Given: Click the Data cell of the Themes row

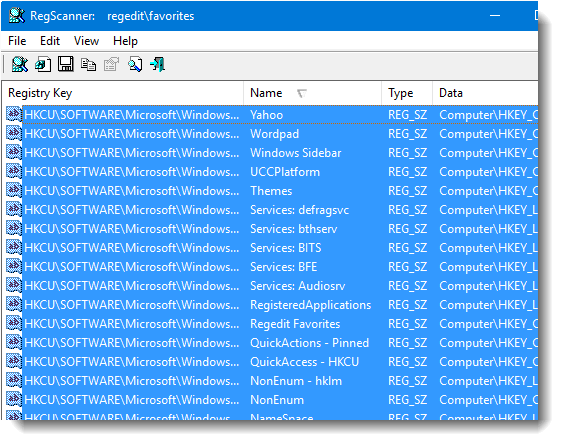Looking at the screenshot, I should (488, 191).
